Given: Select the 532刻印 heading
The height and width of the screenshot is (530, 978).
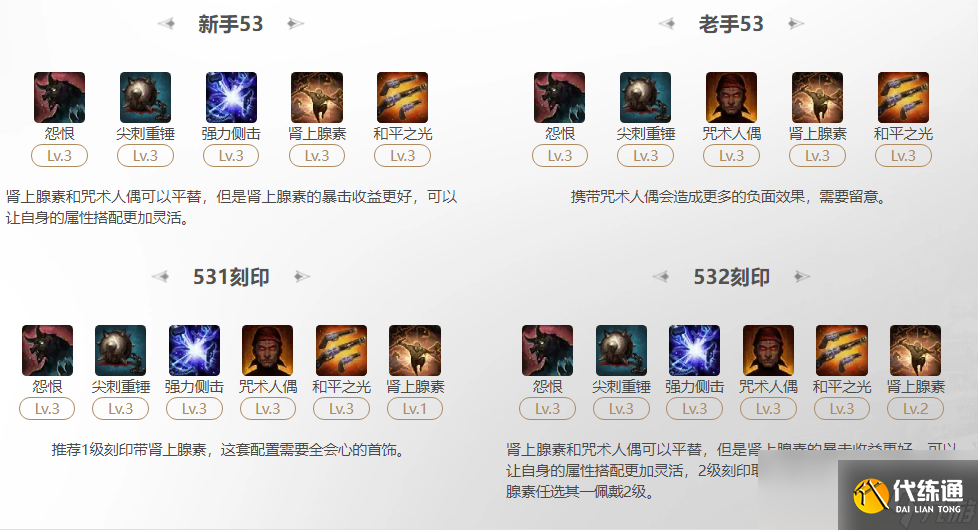Looking at the screenshot, I should 732,277.
